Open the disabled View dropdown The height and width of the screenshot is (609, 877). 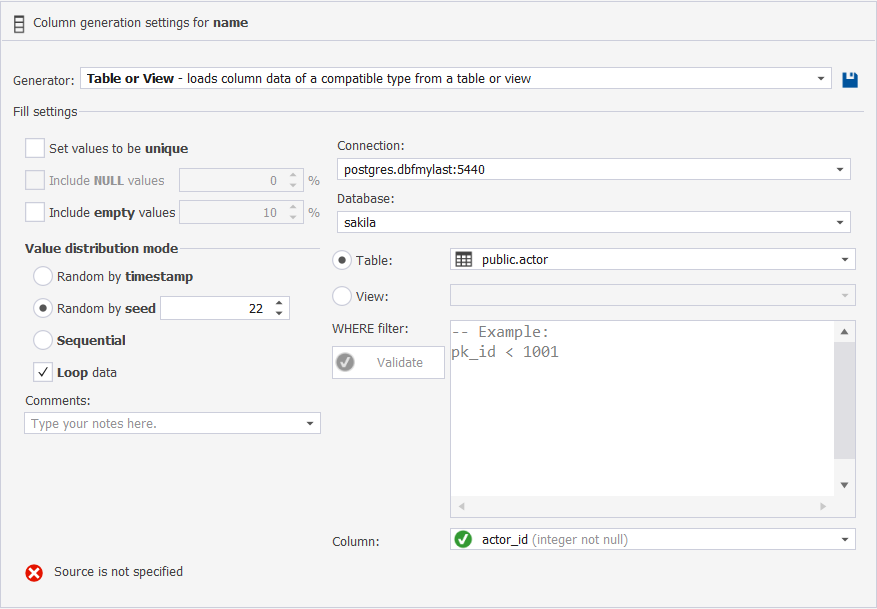[x=845, y=295]
